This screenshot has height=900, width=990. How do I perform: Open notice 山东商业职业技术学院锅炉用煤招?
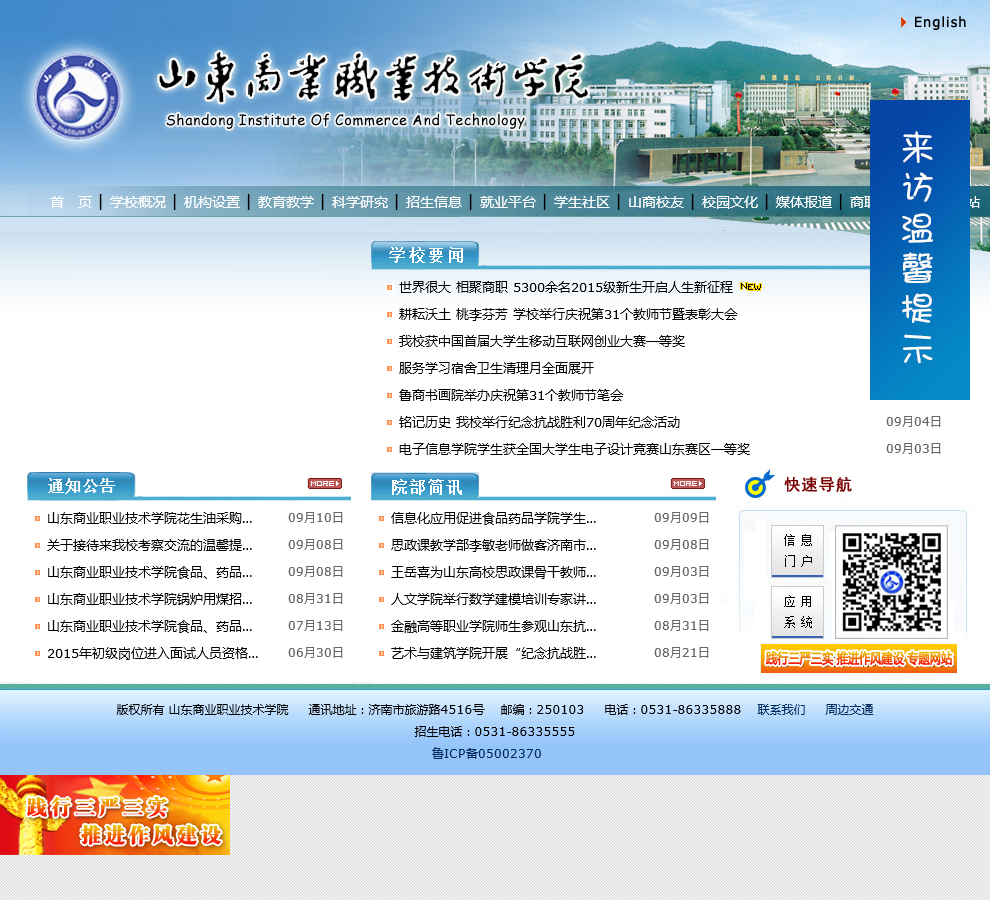click(x=150, y=599)
